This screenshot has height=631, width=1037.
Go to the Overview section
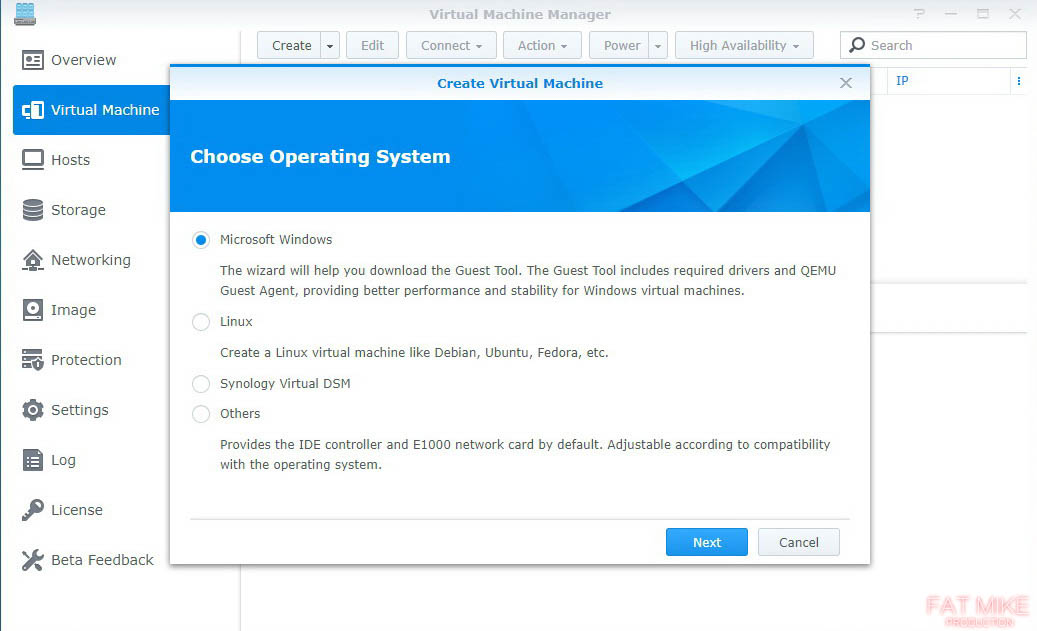[x=83, y=60]
